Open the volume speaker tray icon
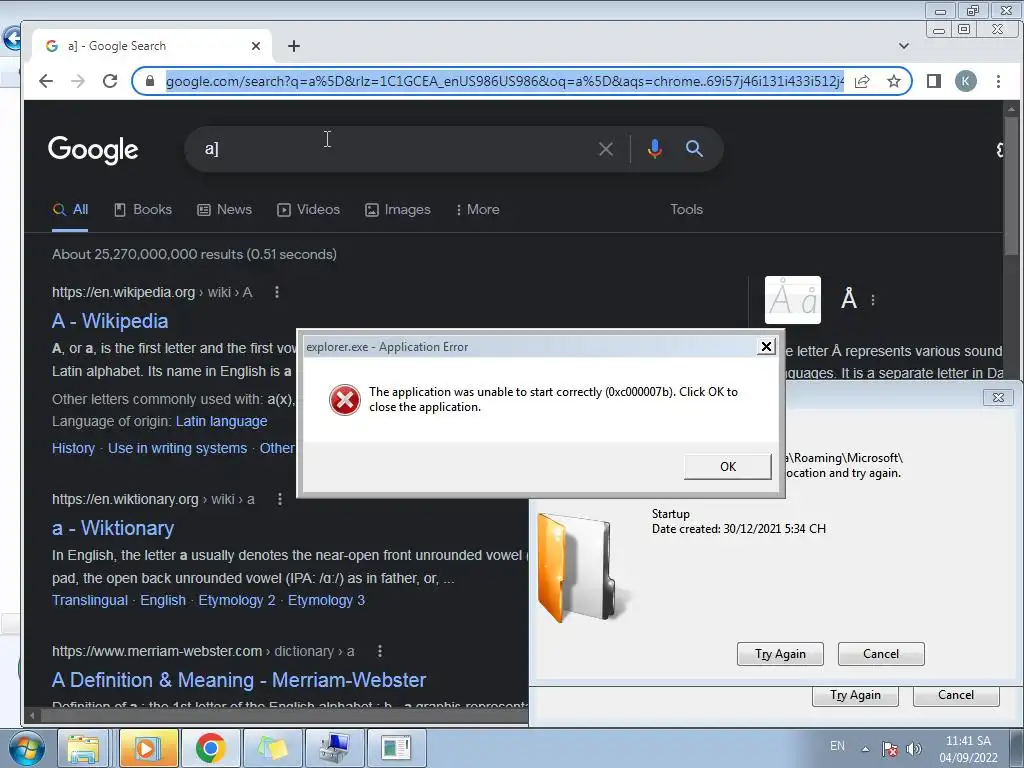Screen dimensions: 1024x768 (x=914, y=749)
